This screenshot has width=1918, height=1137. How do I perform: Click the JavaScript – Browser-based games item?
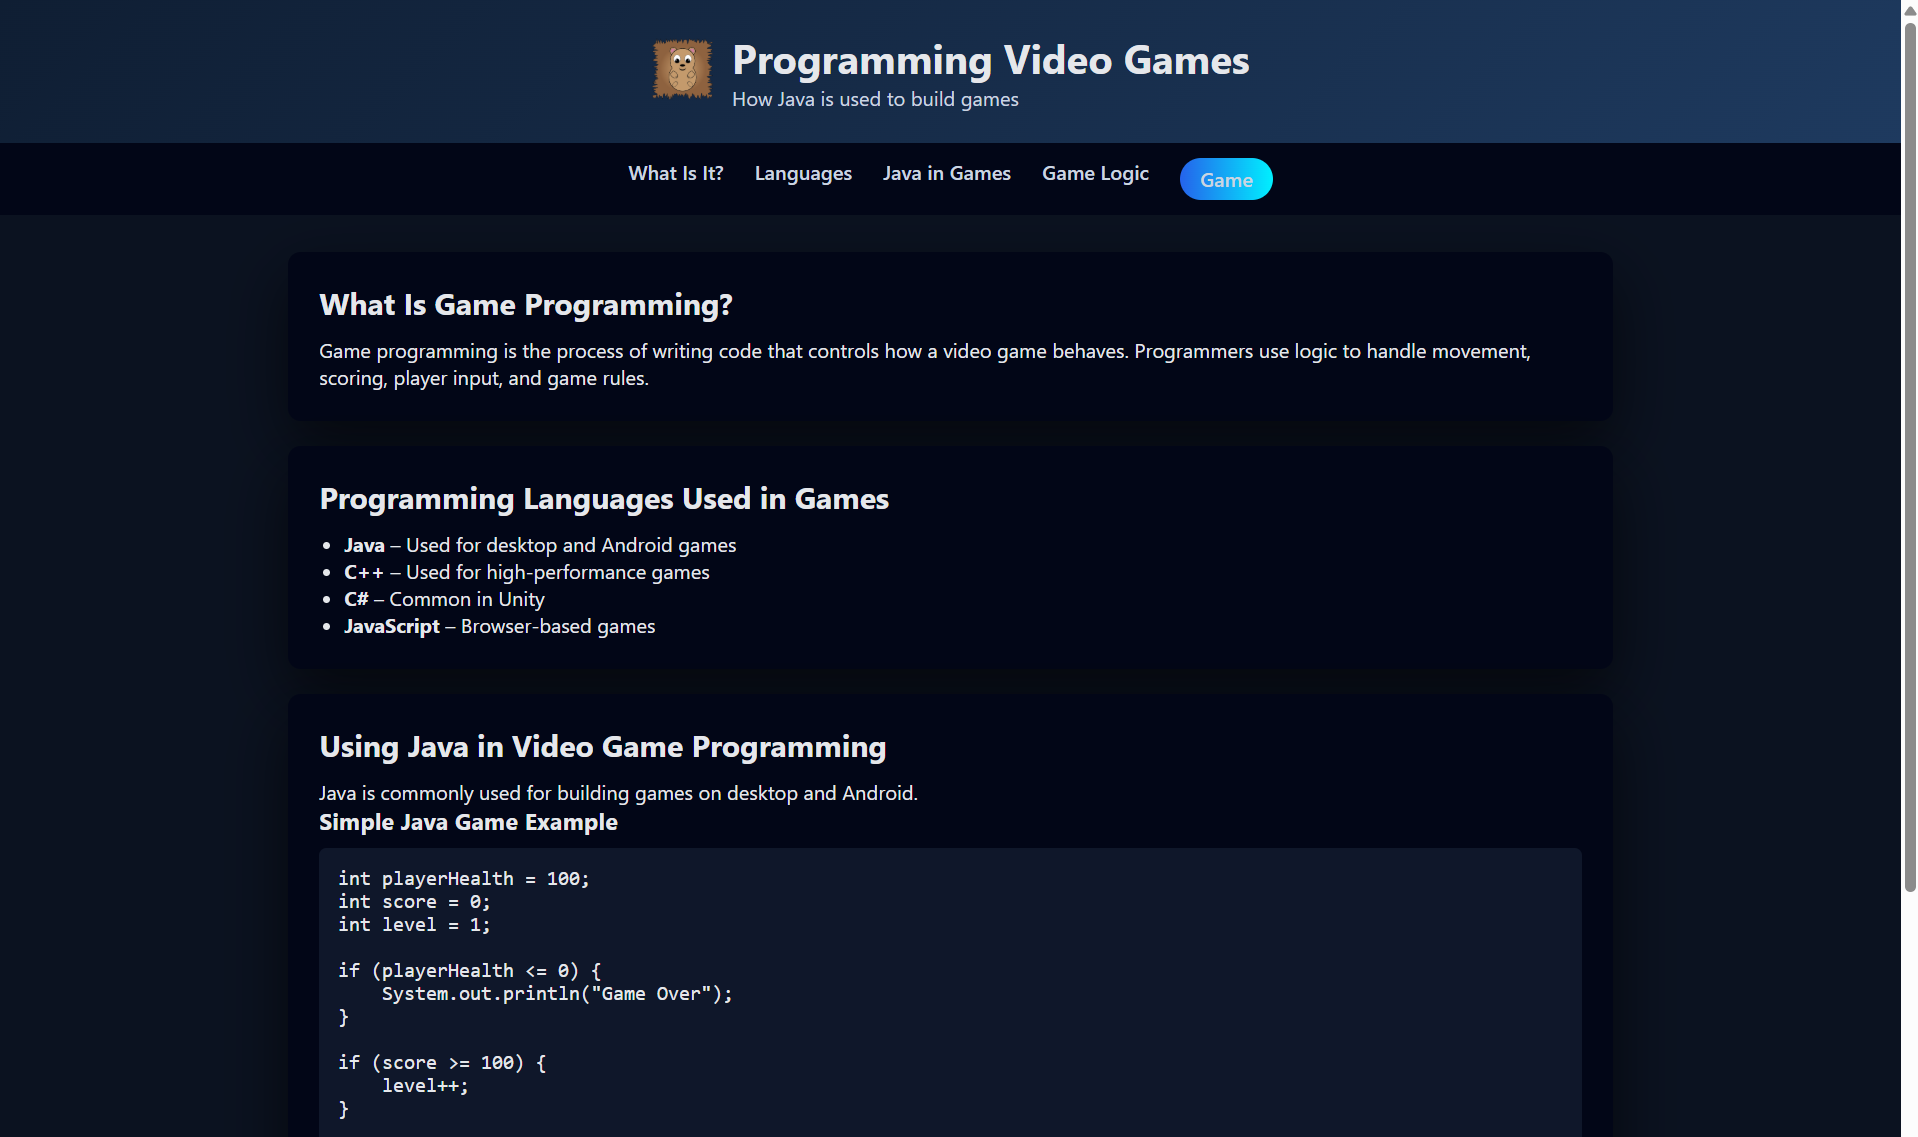(x=500, y=626)
